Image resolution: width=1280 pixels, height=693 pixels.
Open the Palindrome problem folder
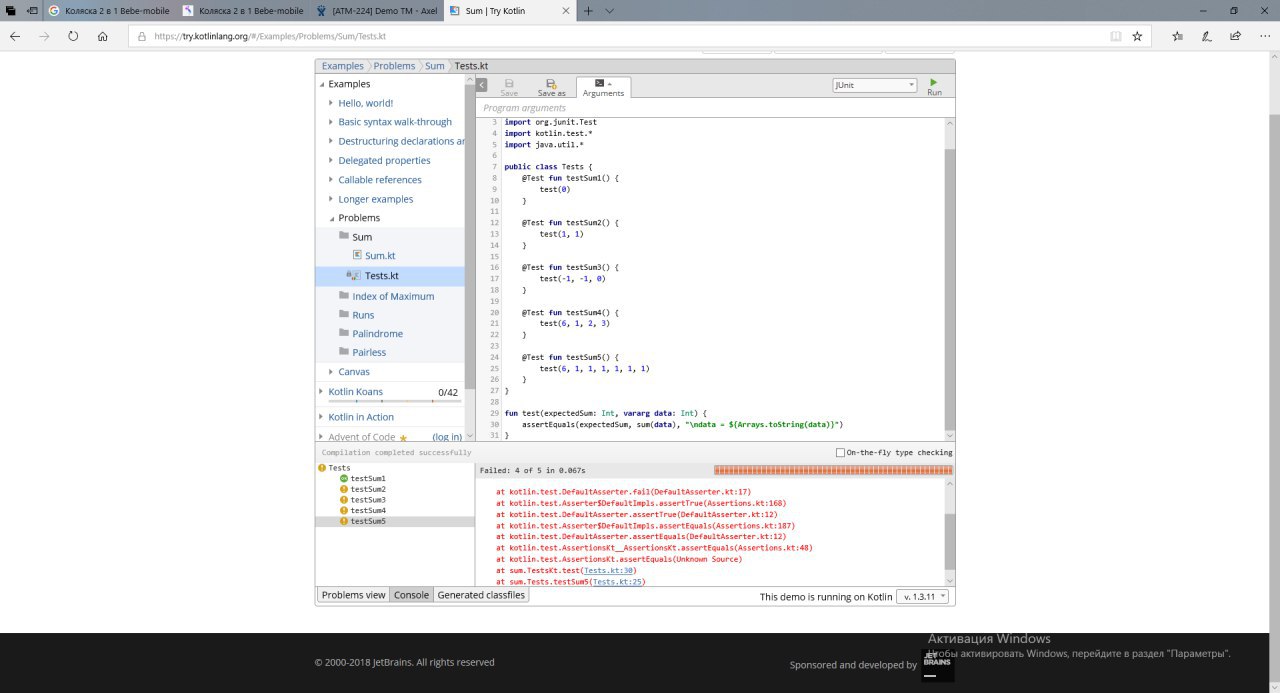point(377,334)
